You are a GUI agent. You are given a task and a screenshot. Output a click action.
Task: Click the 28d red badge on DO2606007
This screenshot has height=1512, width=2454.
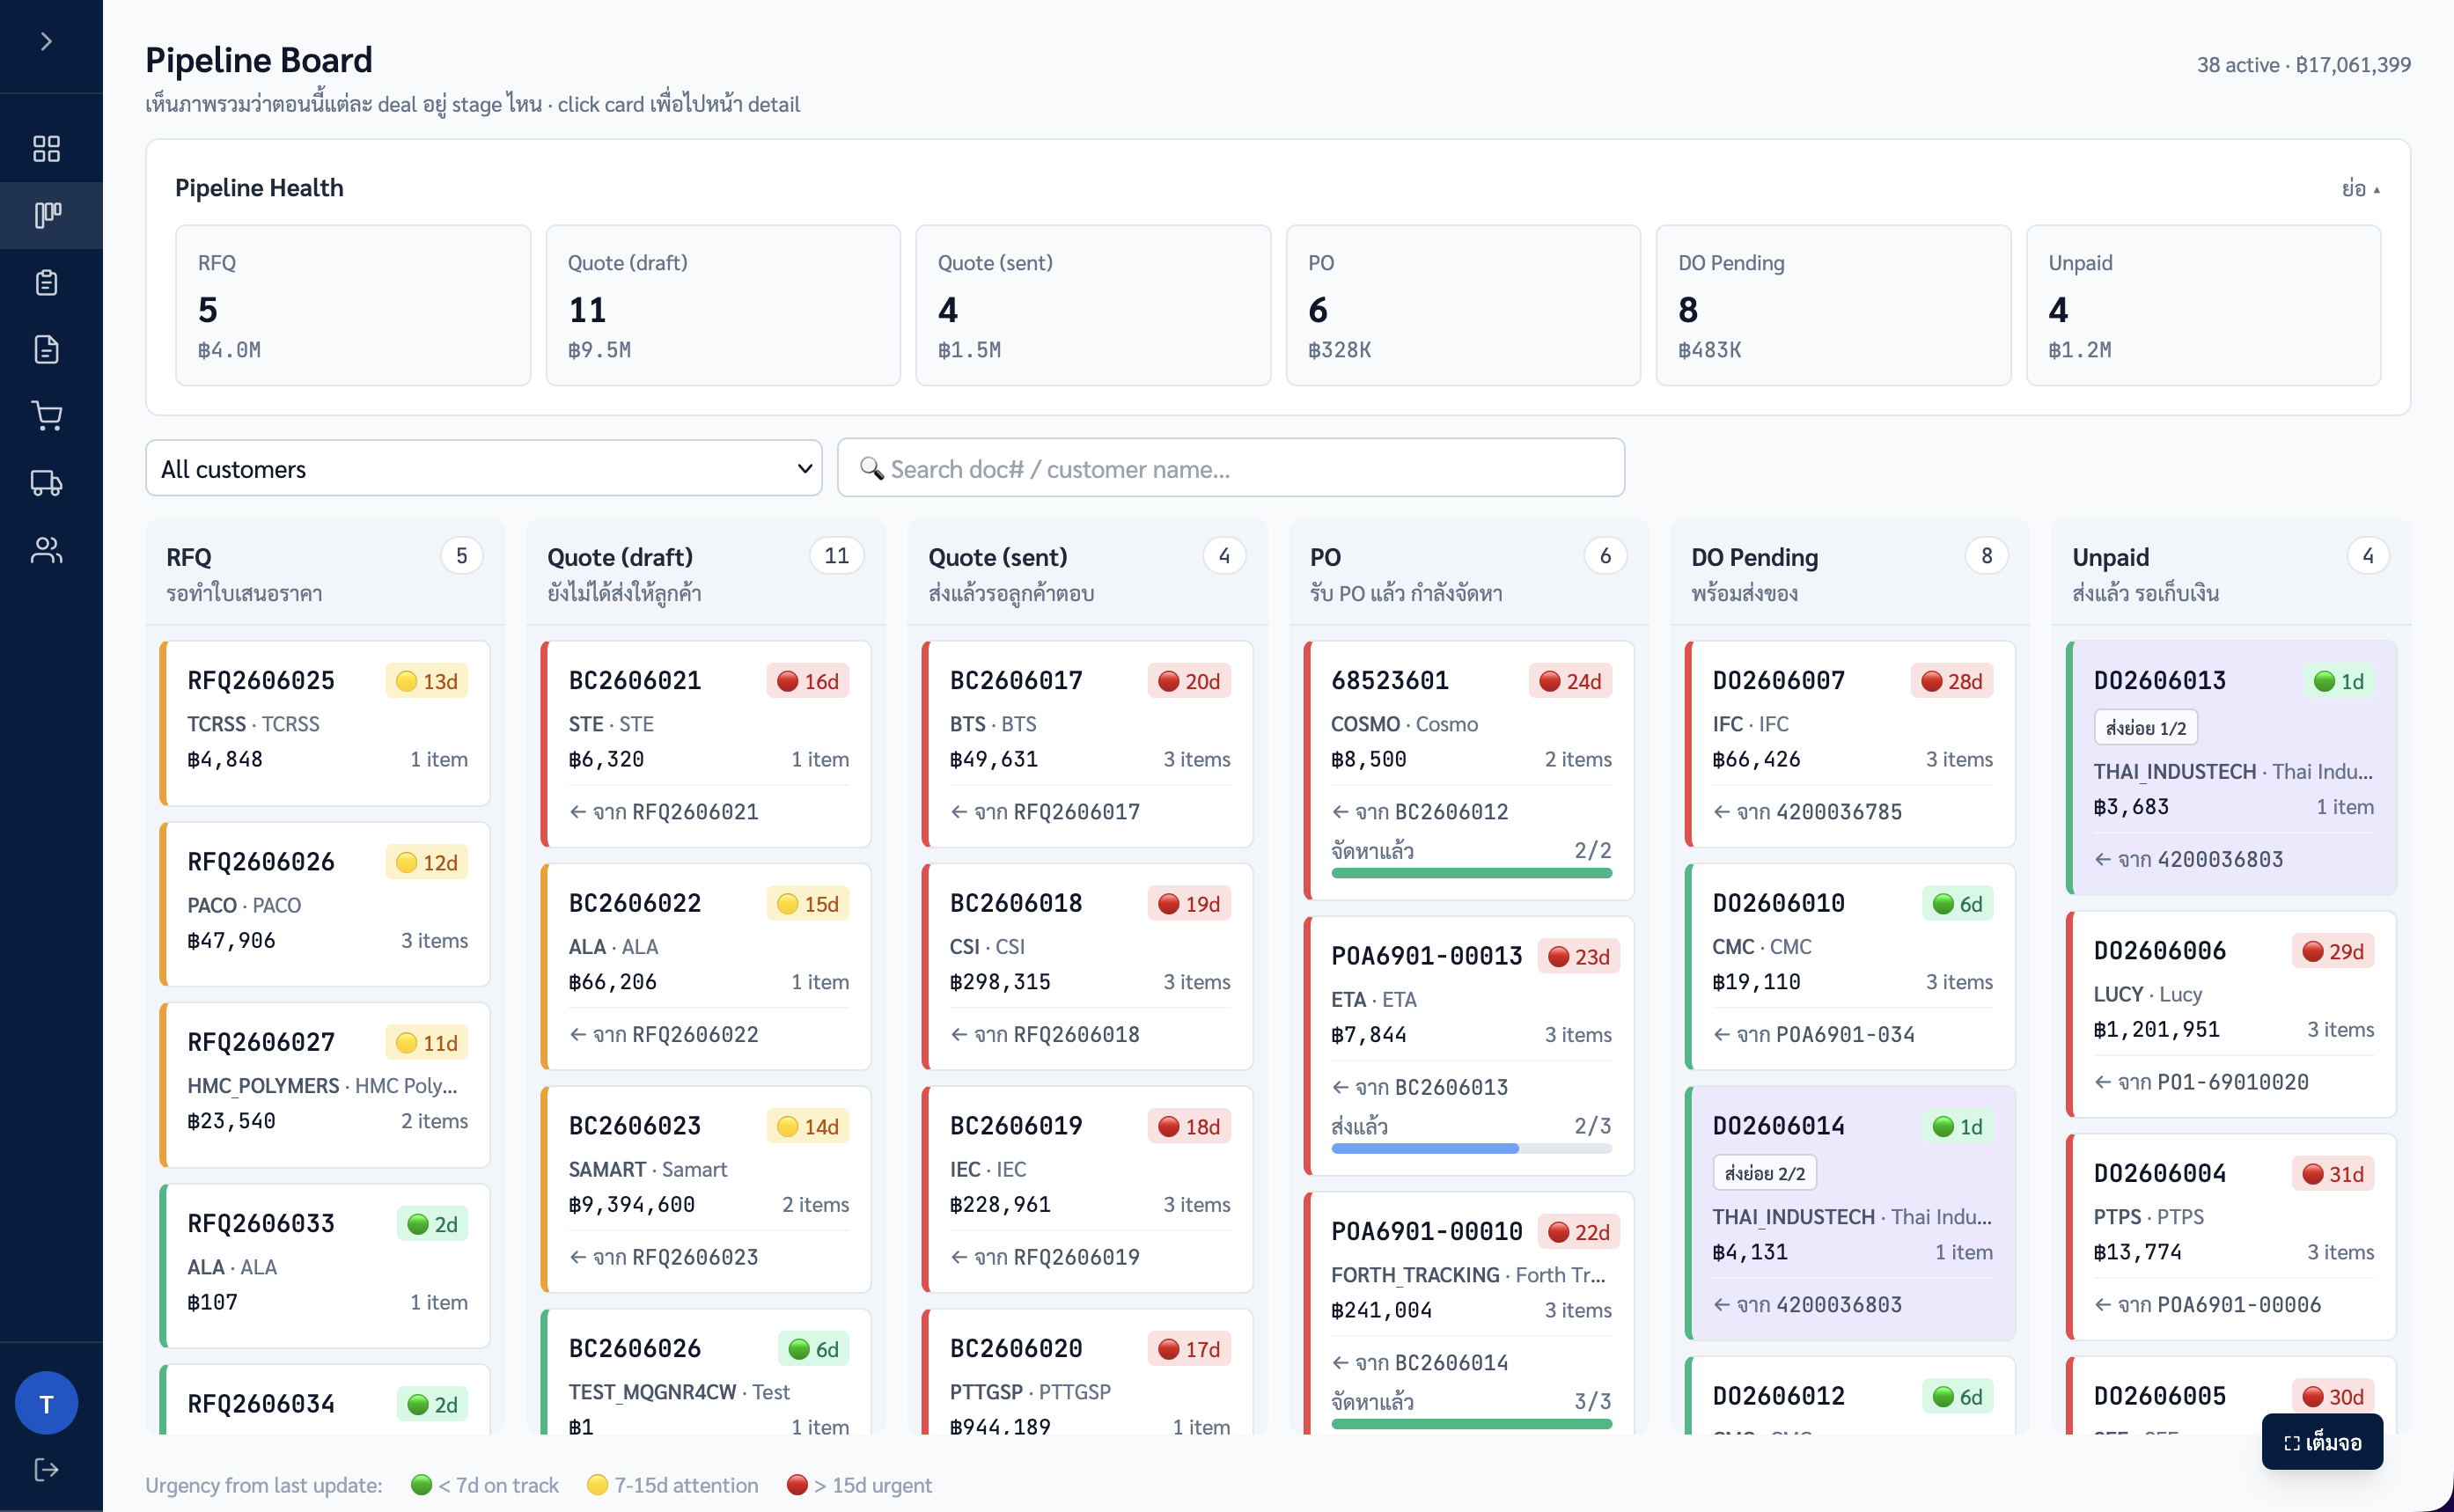(x=1952, y=681)
